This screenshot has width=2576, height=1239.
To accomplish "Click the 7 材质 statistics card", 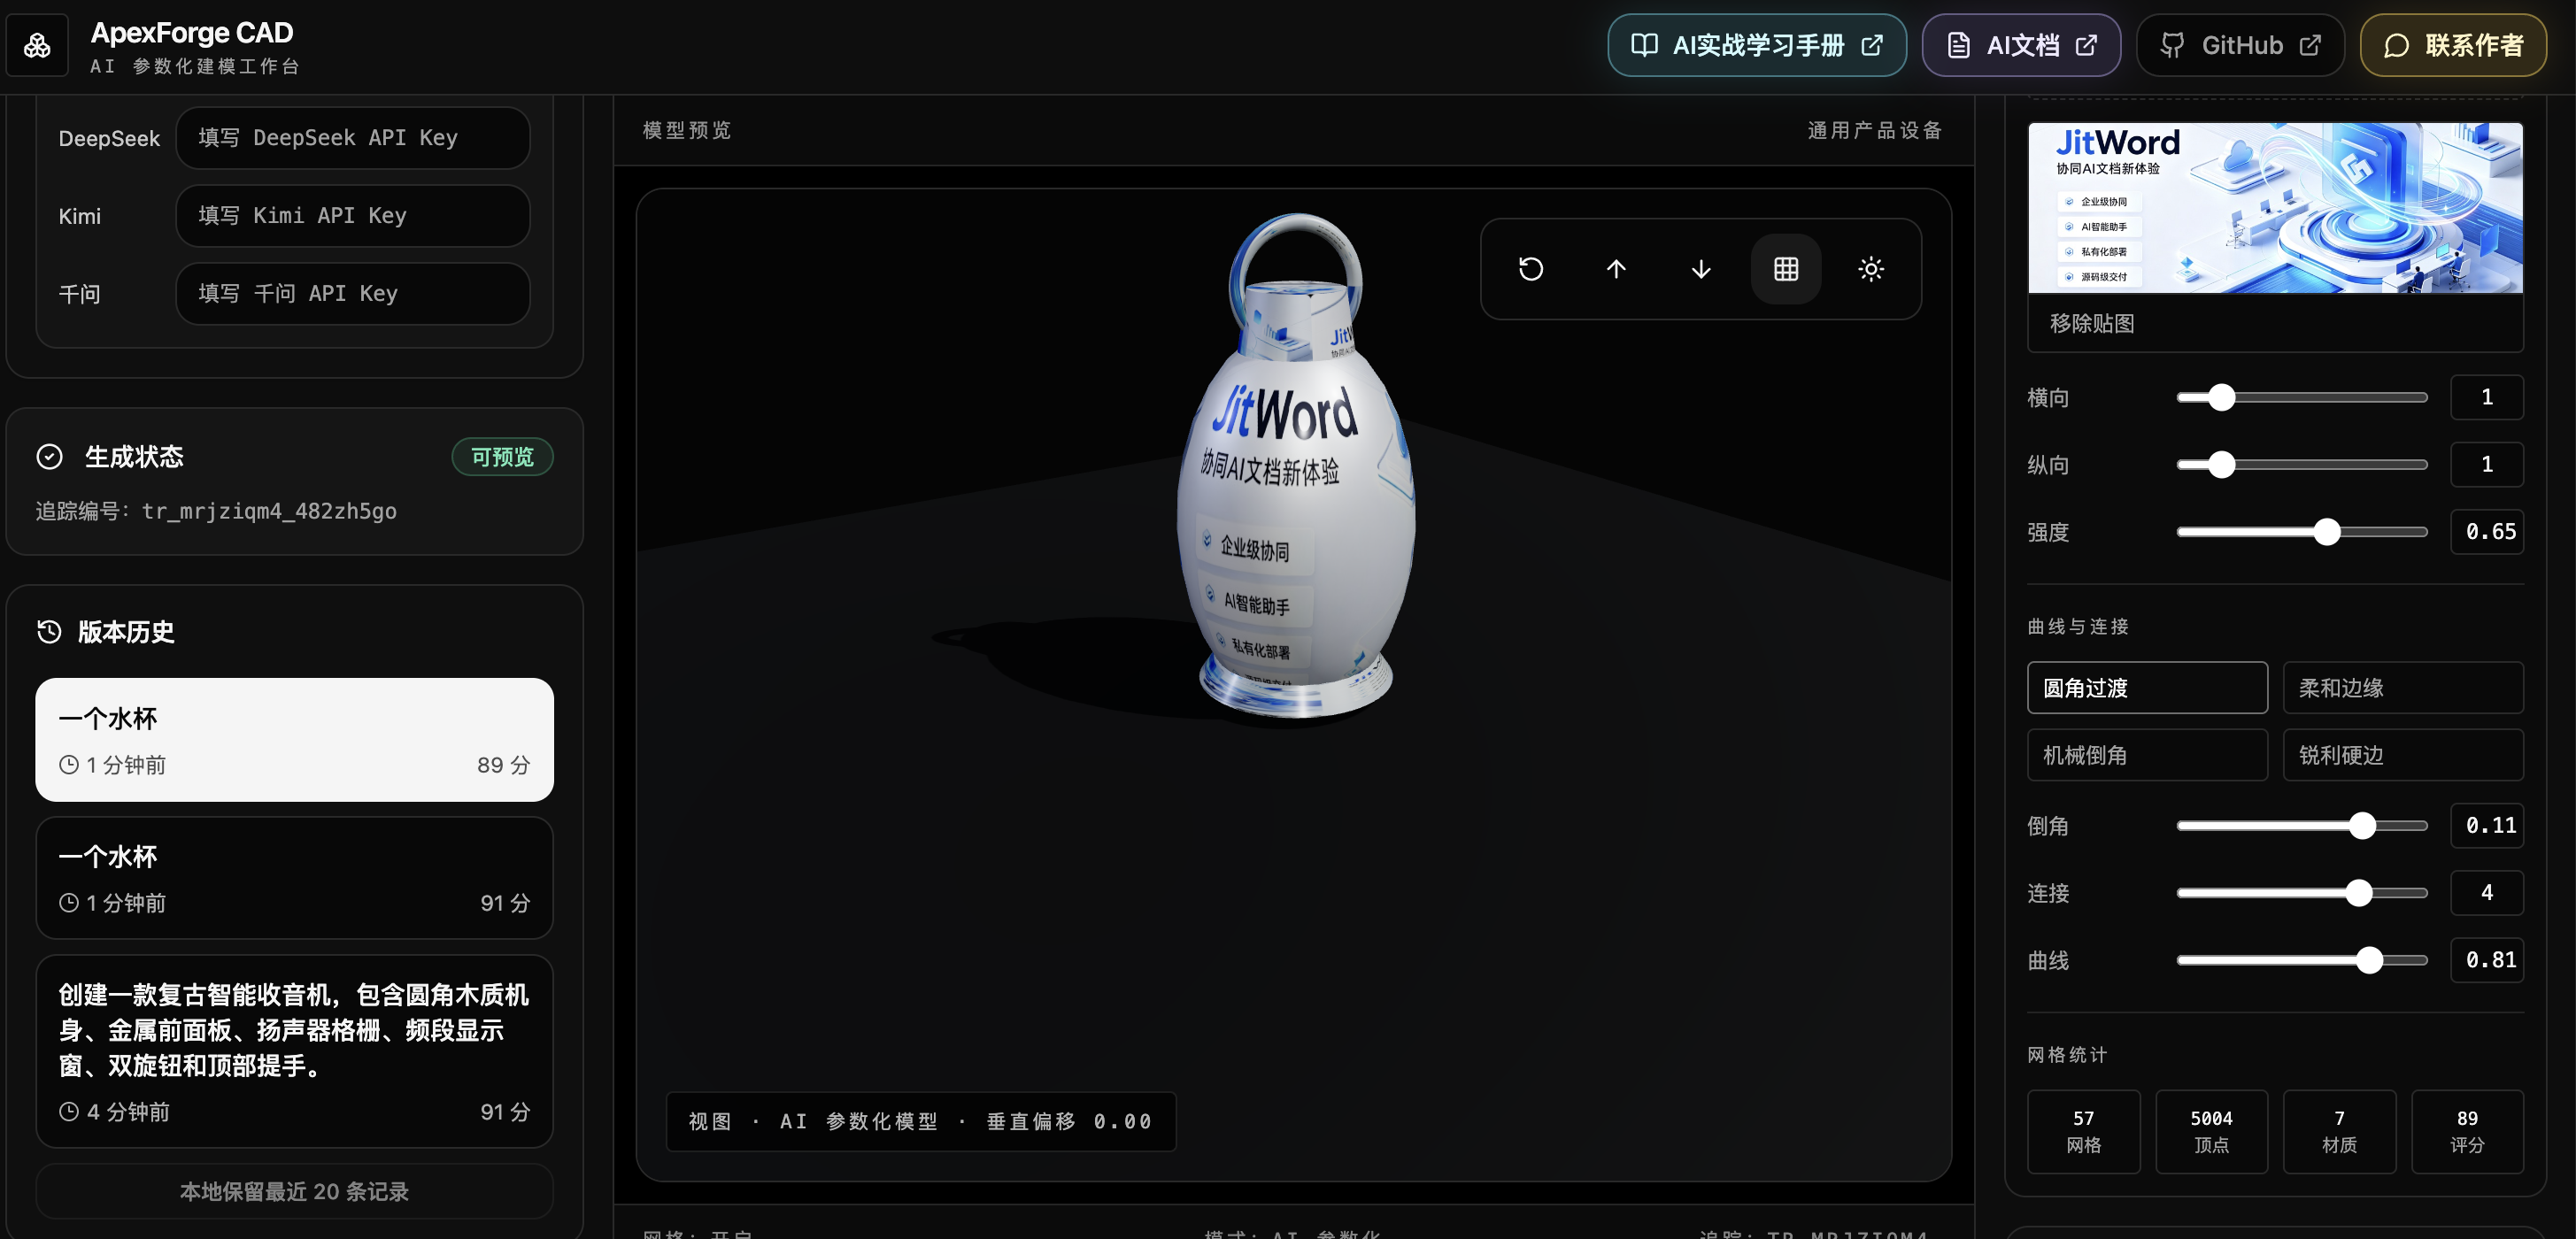I will click(2340, 1131).
